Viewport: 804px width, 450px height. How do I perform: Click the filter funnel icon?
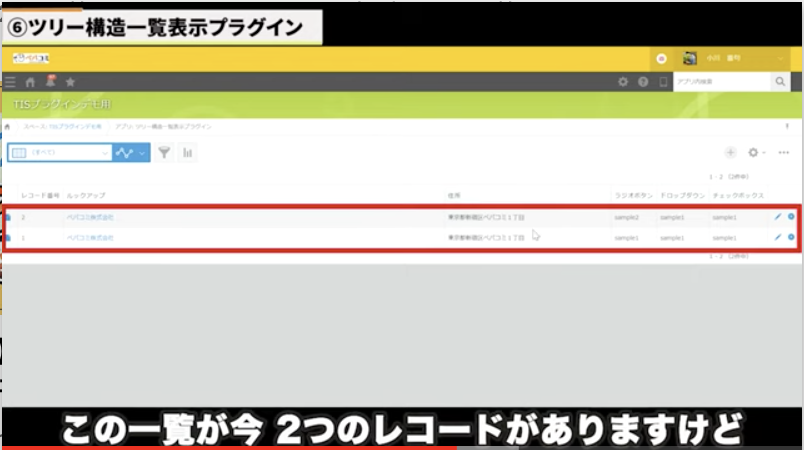164,153
